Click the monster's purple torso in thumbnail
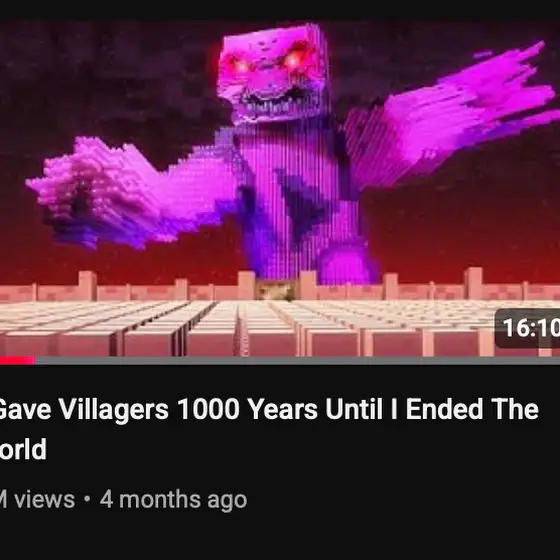Screen dimensions: 560x560 296,200
